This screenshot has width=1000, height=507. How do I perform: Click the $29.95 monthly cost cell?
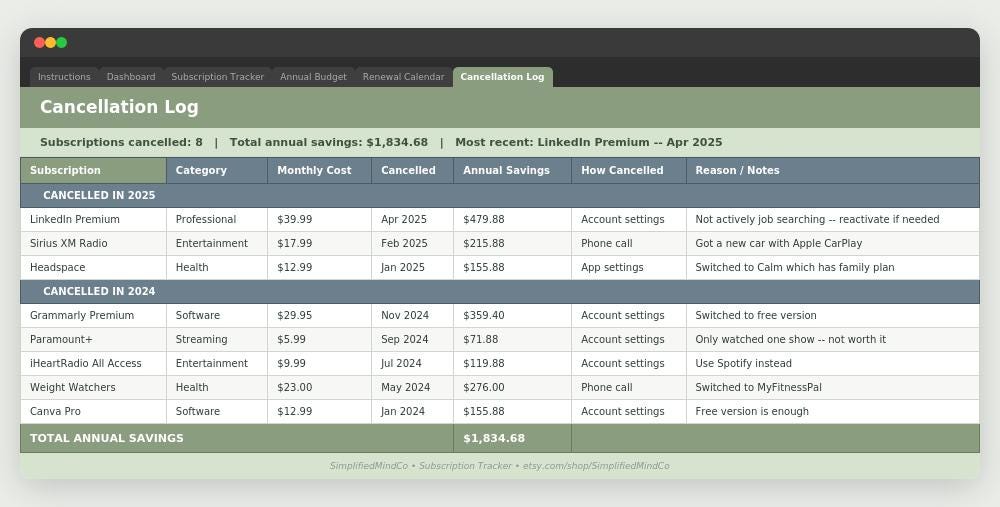[320, 316]
